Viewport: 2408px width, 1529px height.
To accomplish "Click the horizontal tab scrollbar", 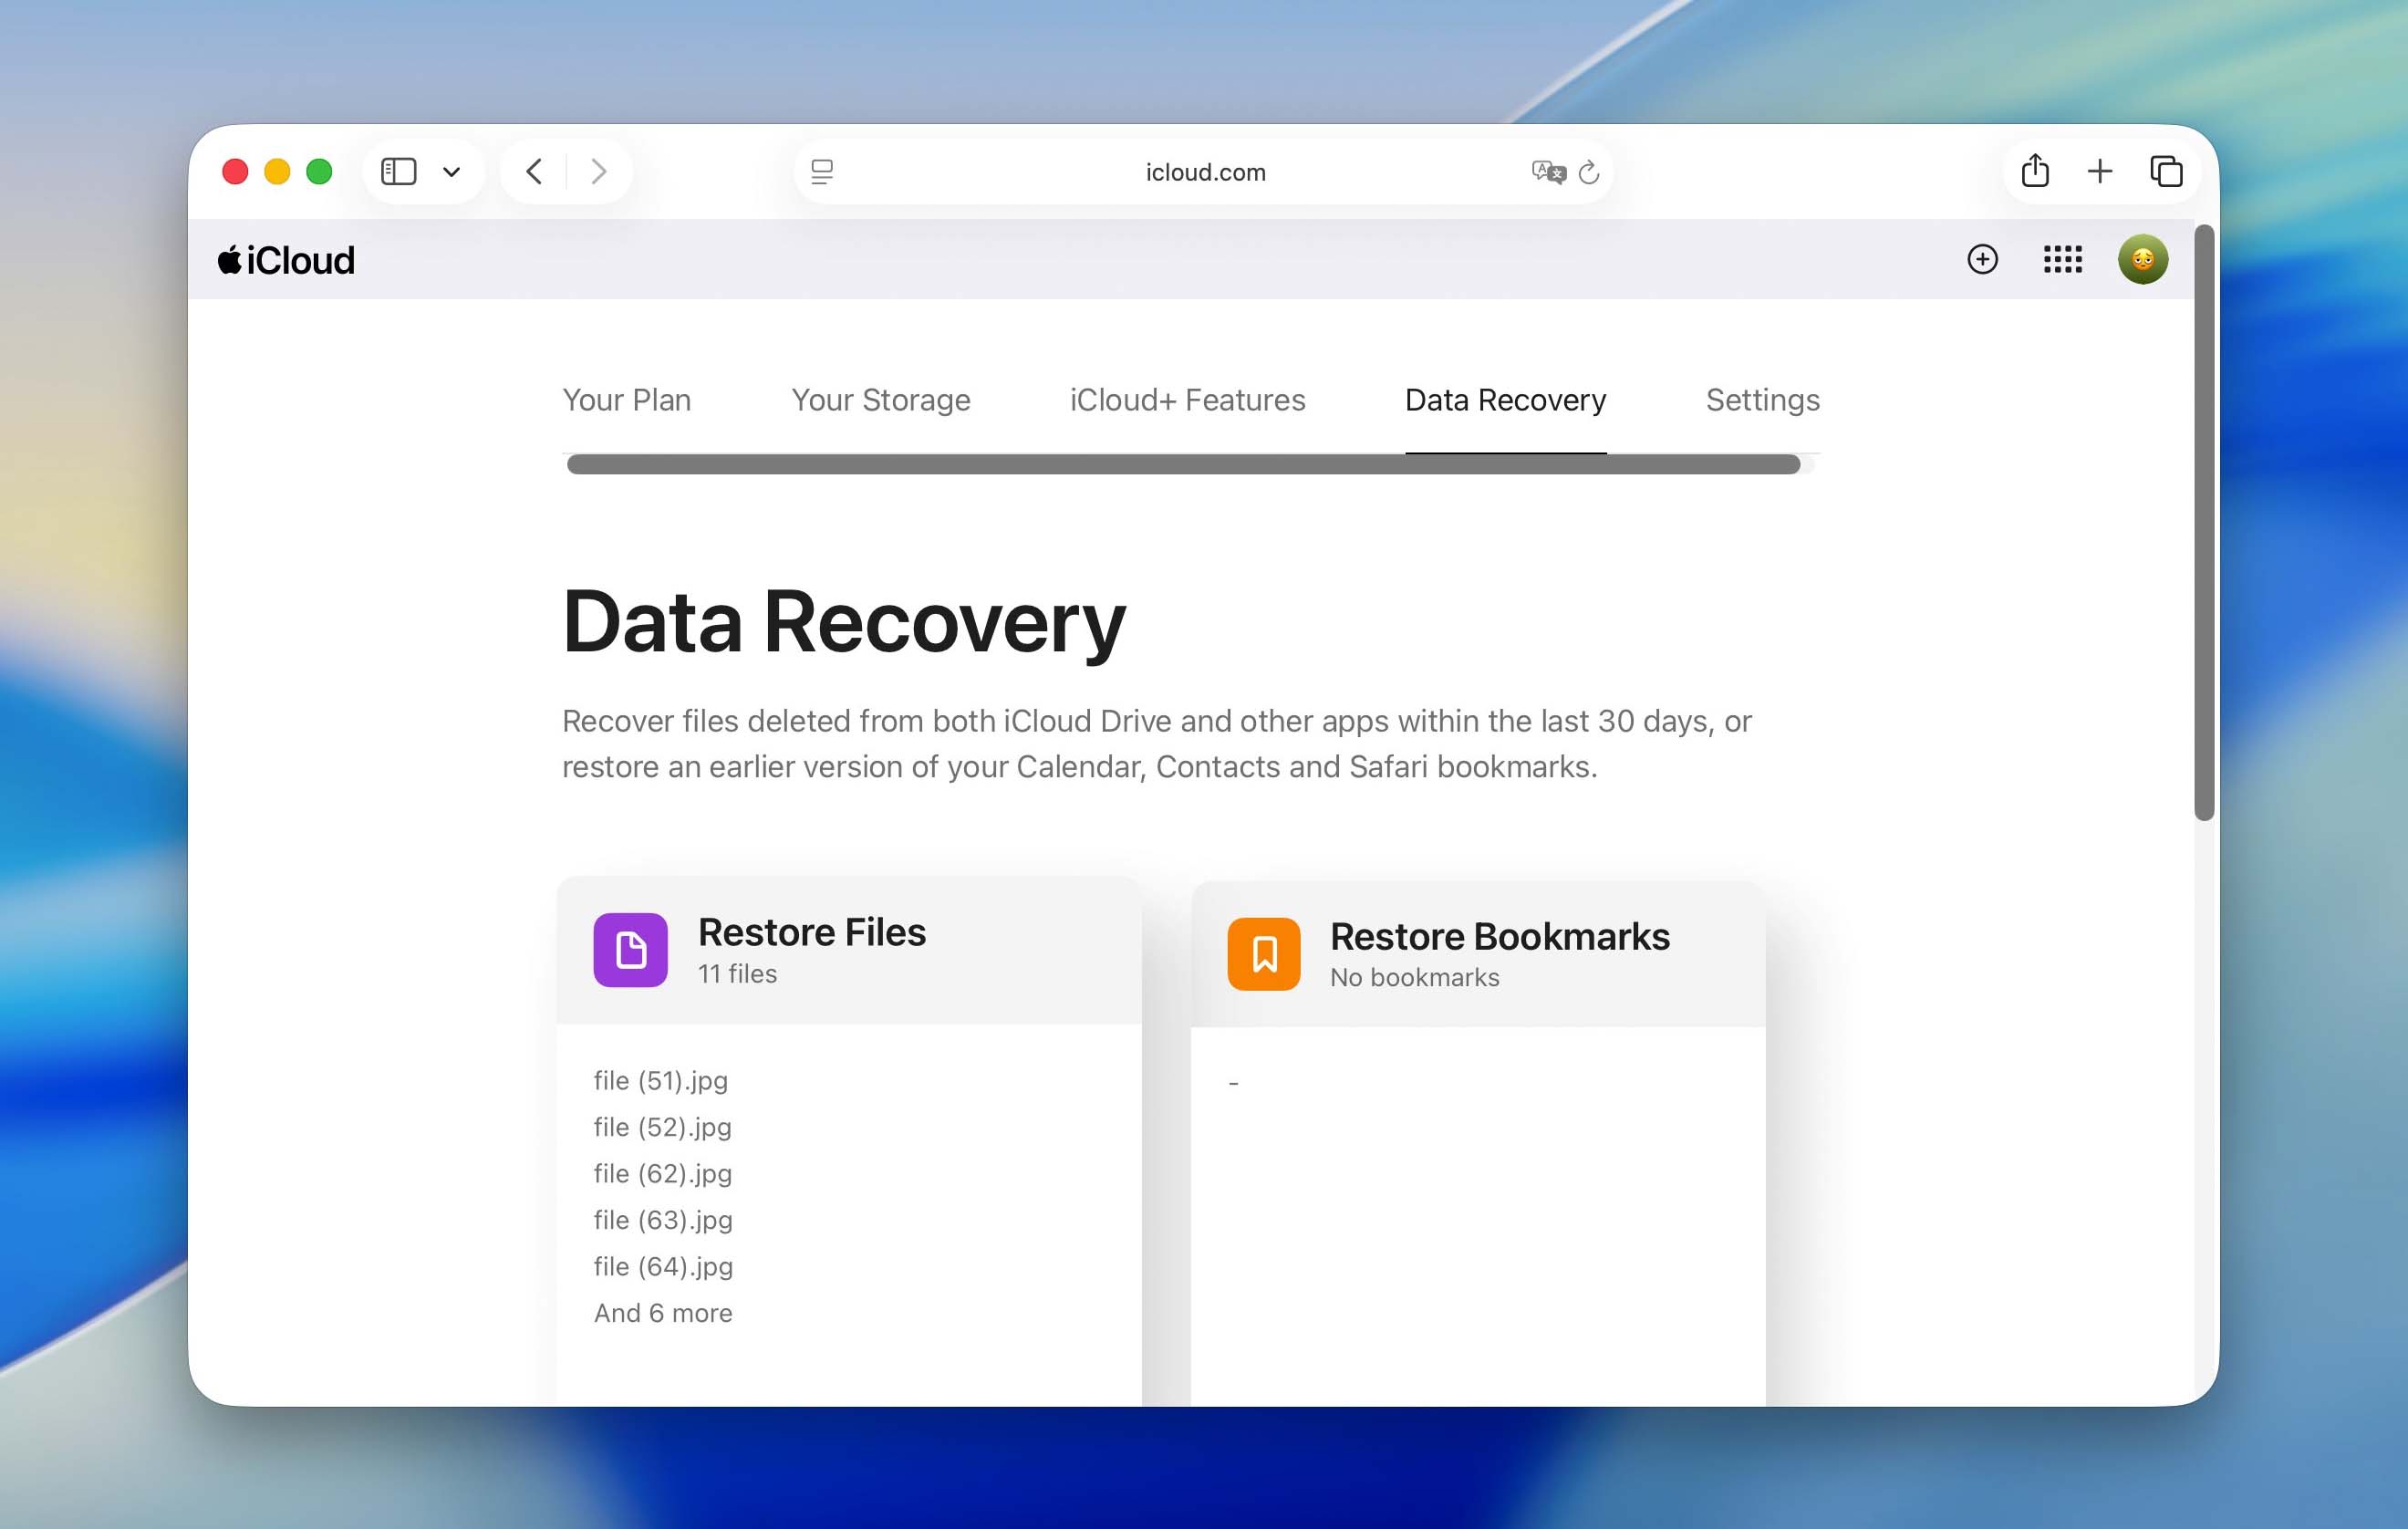I will [1183, 464].
